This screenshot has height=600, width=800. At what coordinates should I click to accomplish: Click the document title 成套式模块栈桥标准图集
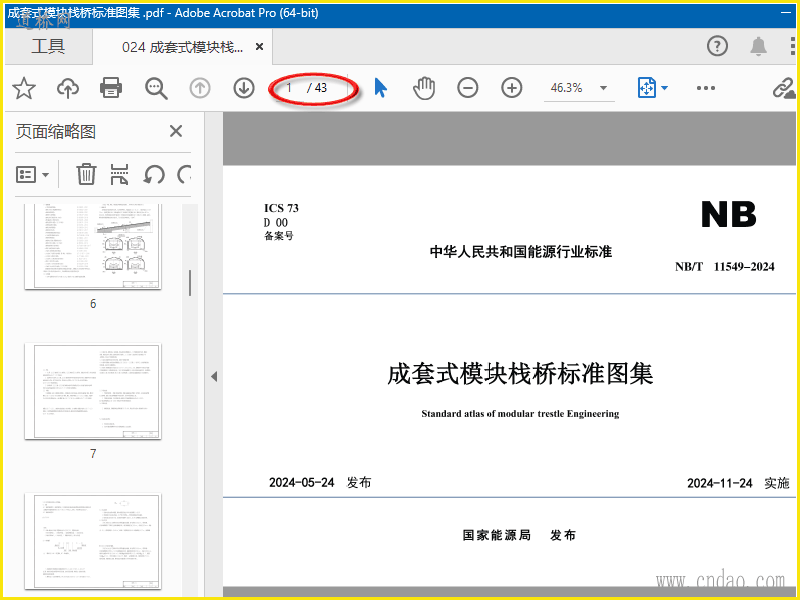pos(520,373)
